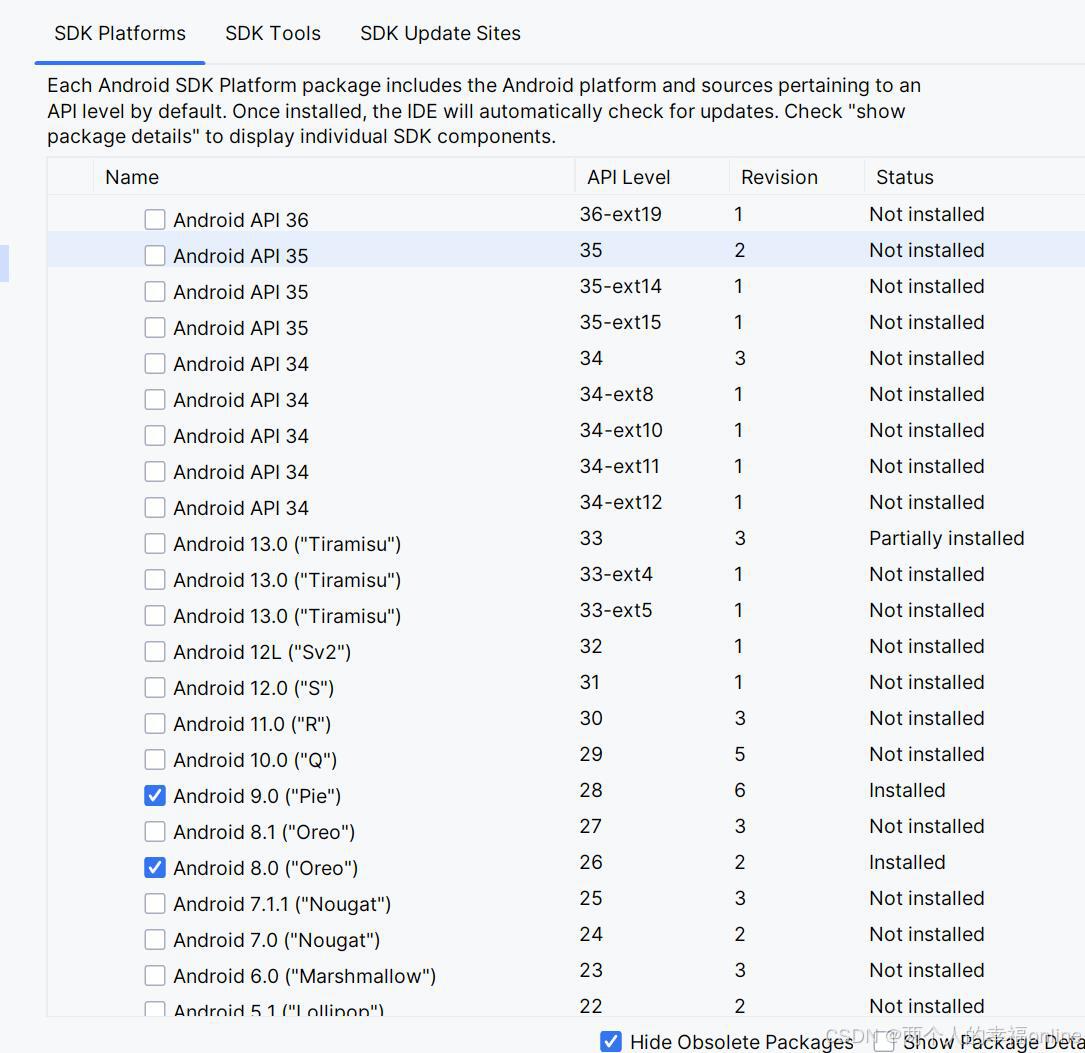The width and height of the screenshot is (1085, 1053).
Task: Tick the Tiramisu 33-ext4 checkbox
Action: (155, 579)
